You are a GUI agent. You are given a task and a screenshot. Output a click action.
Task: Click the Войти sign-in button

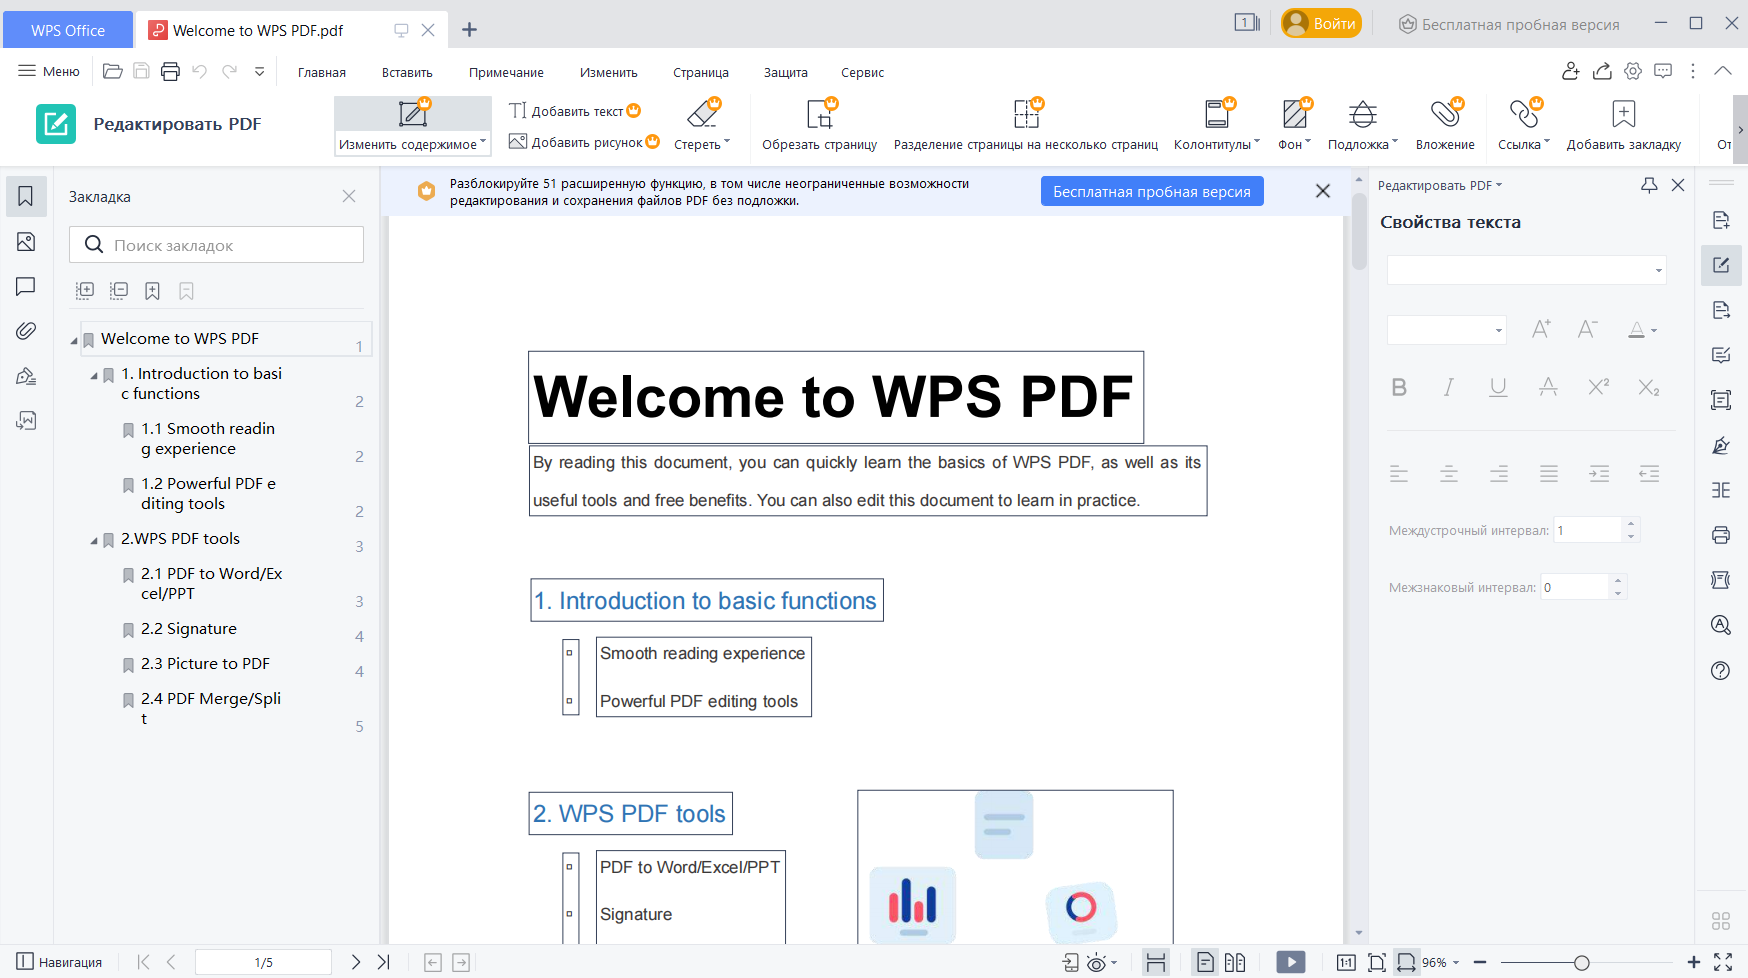tap(1321, 23)
